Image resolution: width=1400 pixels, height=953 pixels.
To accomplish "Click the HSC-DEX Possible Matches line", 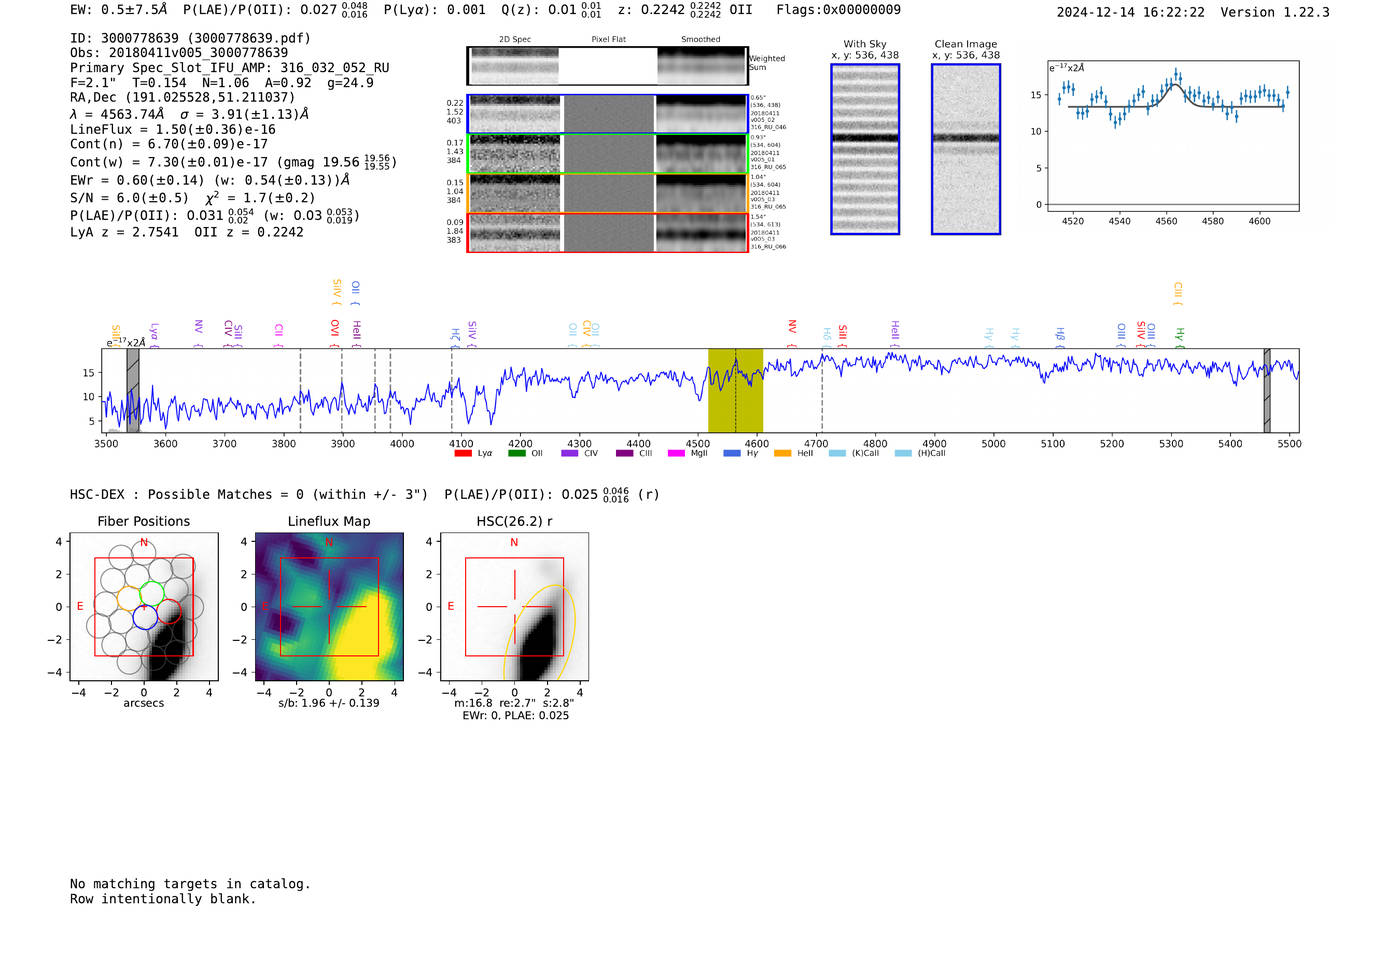I will click(365, 494).
